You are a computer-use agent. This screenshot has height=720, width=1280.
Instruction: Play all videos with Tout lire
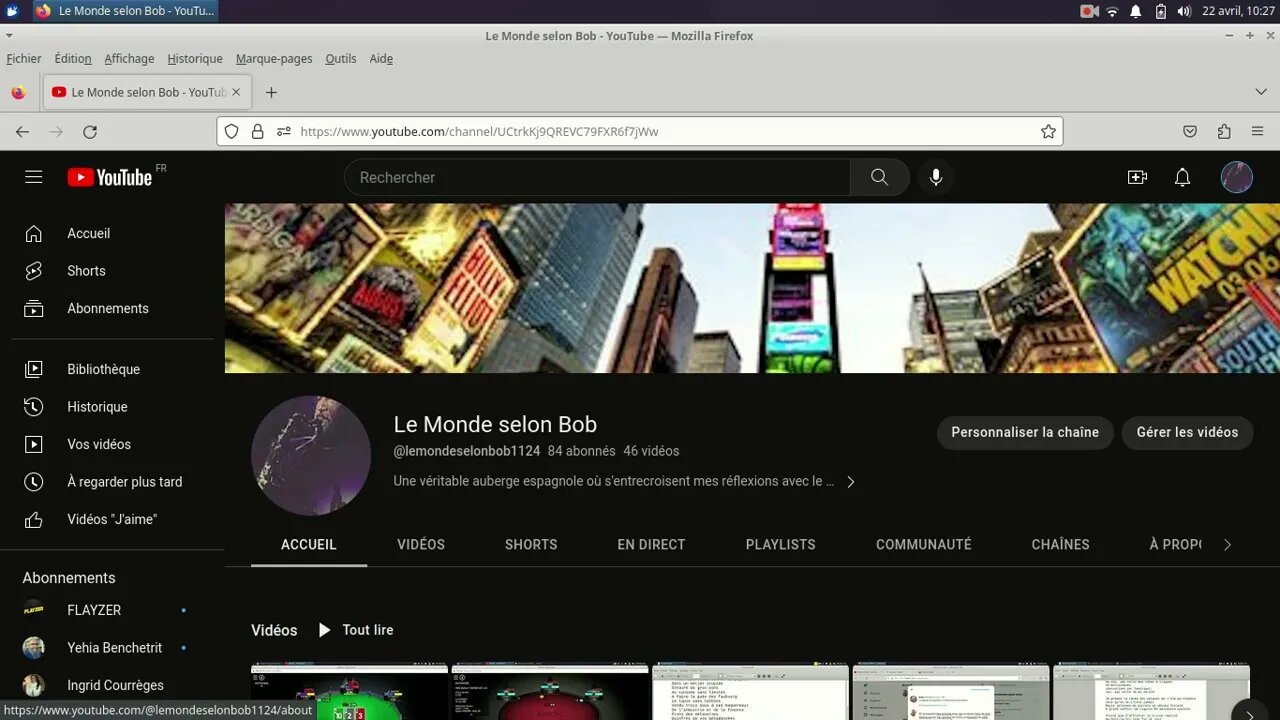tap(355, 630)
